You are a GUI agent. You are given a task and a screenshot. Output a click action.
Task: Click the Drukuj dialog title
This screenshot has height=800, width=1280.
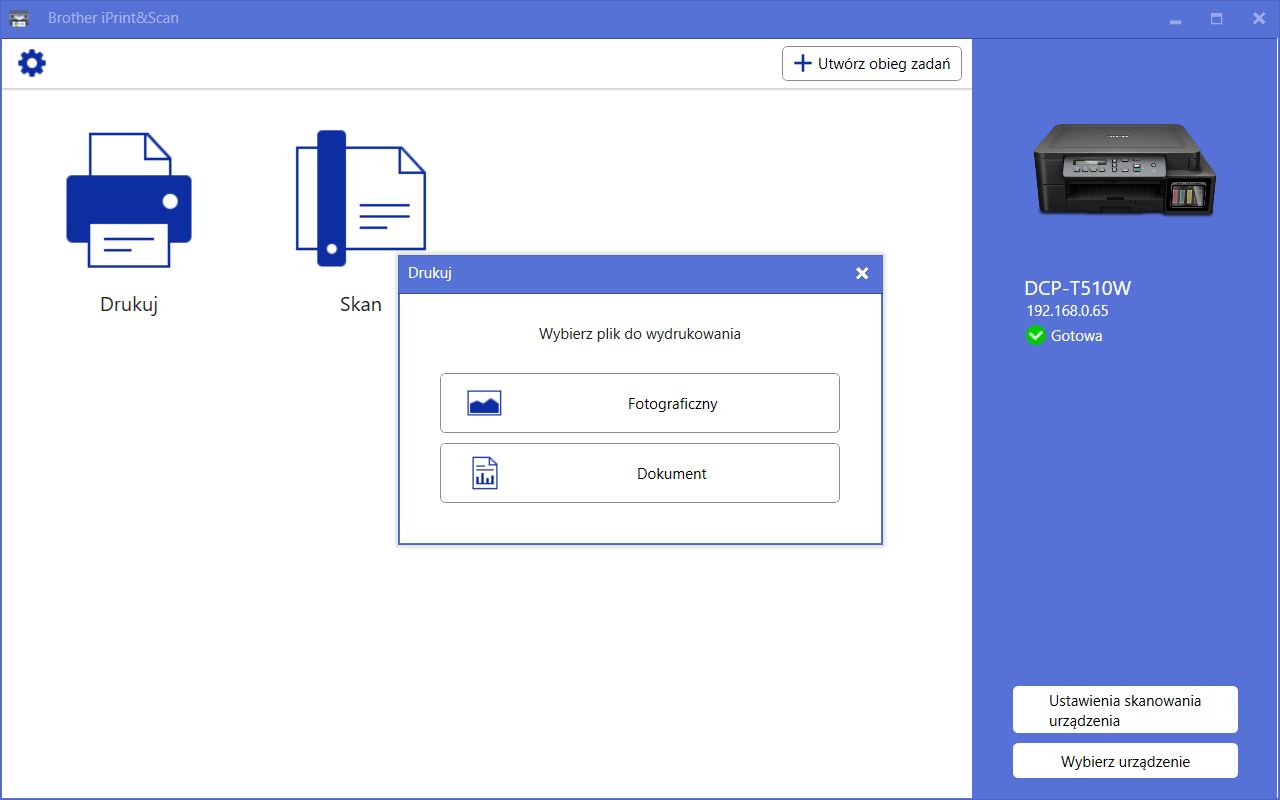[x=430, y=273]
